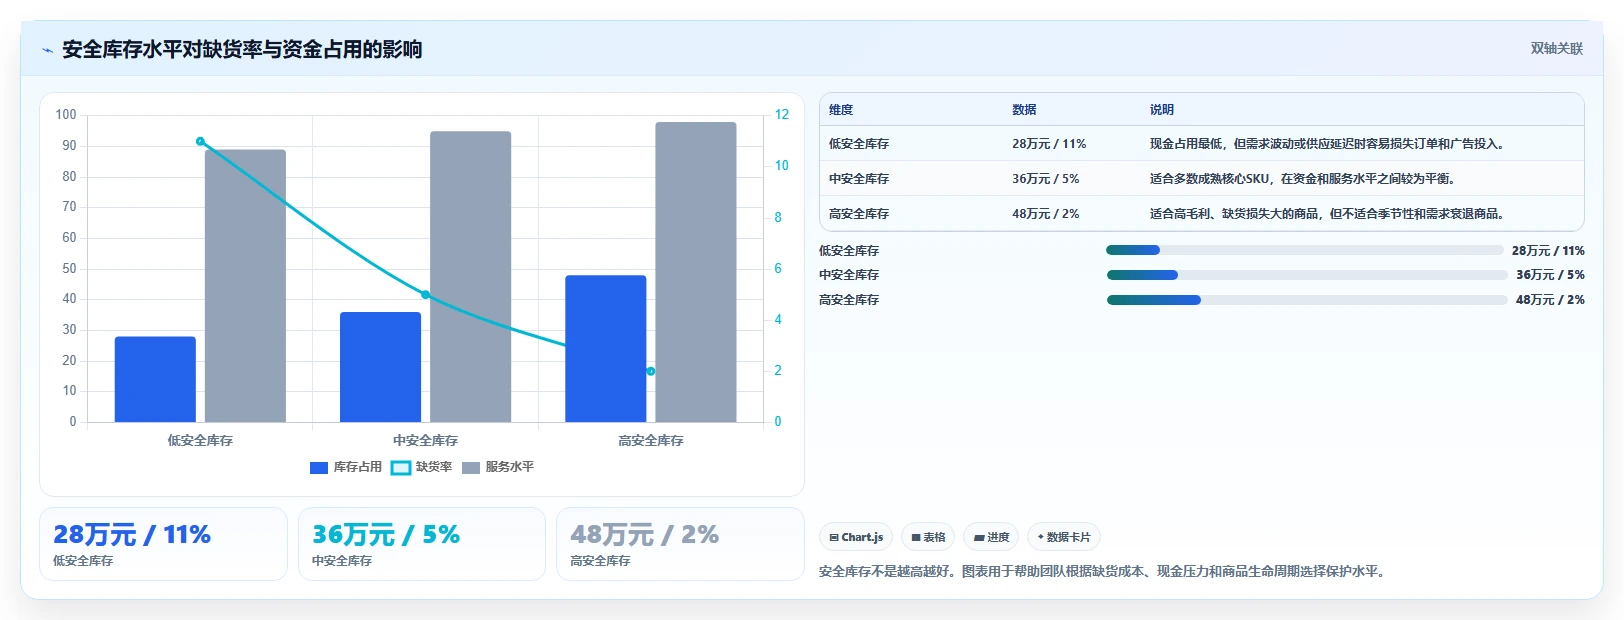Click the 缺货率 line point at 低安全库存
The height and width of the screenshot is (620, 1624).
[200, 141]
